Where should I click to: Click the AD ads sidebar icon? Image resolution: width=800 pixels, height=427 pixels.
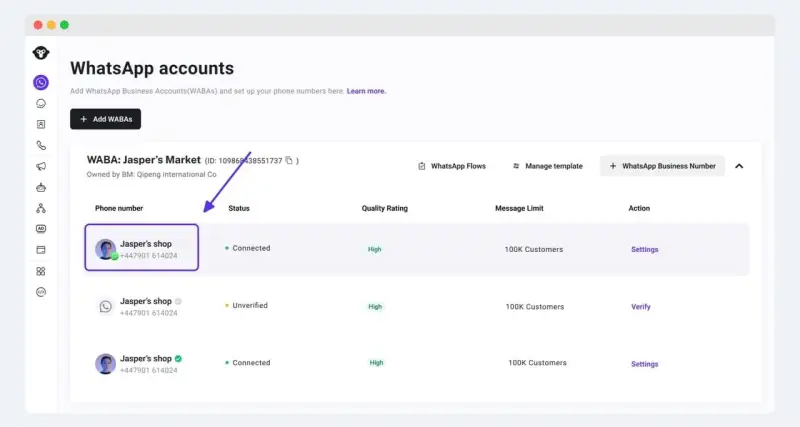(x=41, y=229)
